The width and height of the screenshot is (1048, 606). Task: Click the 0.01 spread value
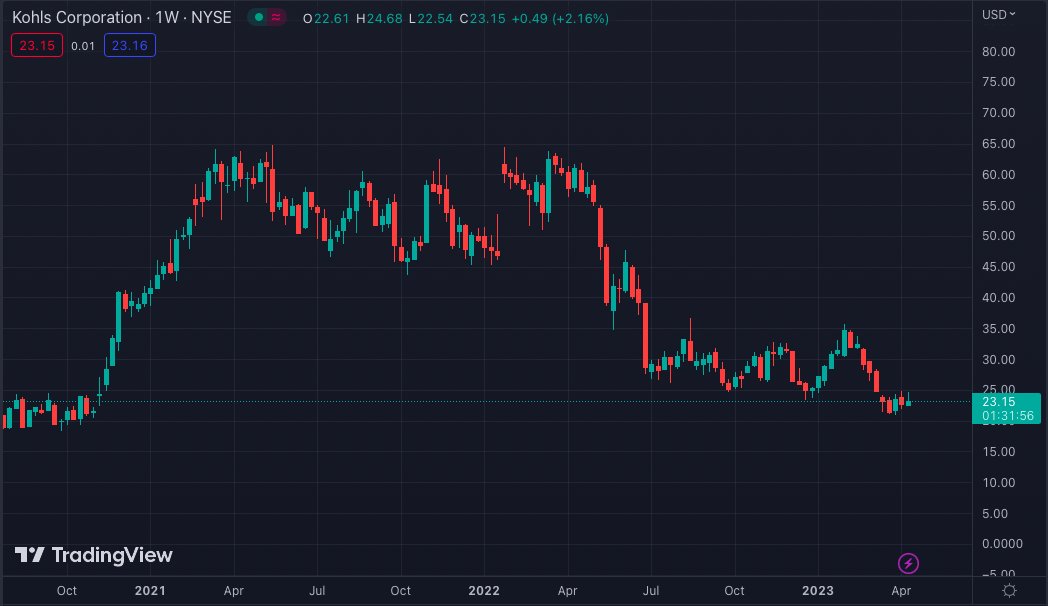(x=83, y=46)
